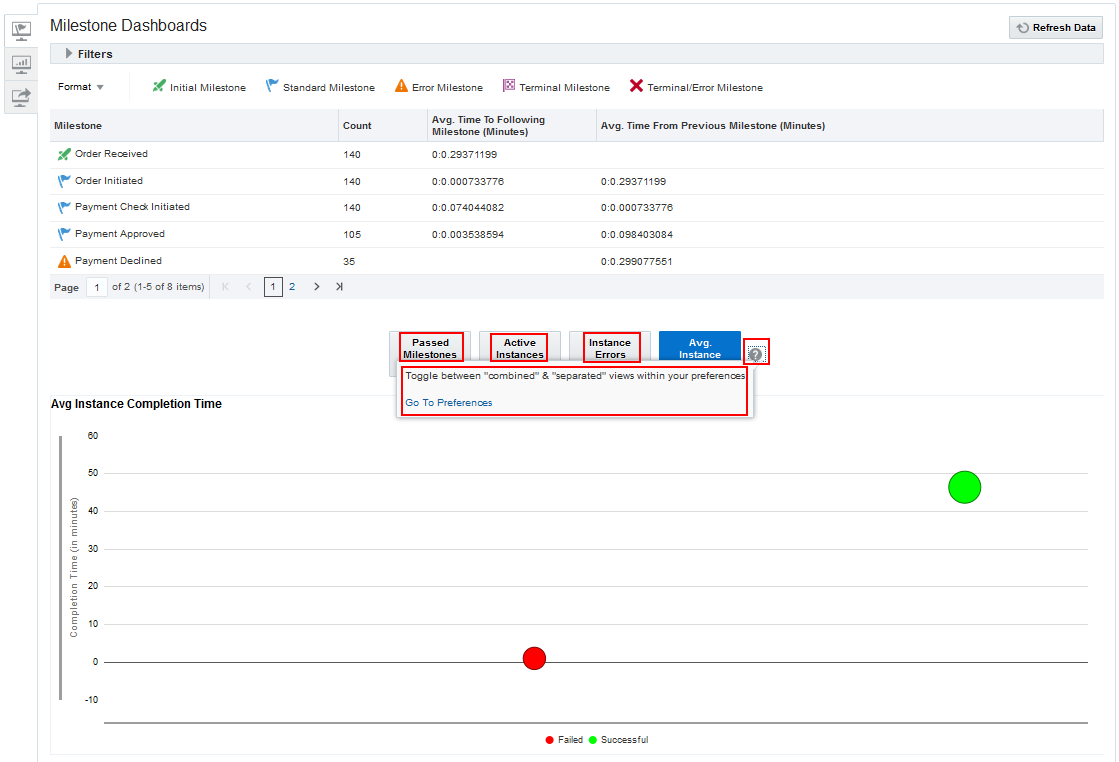Jump to last page arrow
This screenshot has height=762, width=1119.
tap(339, 287)
